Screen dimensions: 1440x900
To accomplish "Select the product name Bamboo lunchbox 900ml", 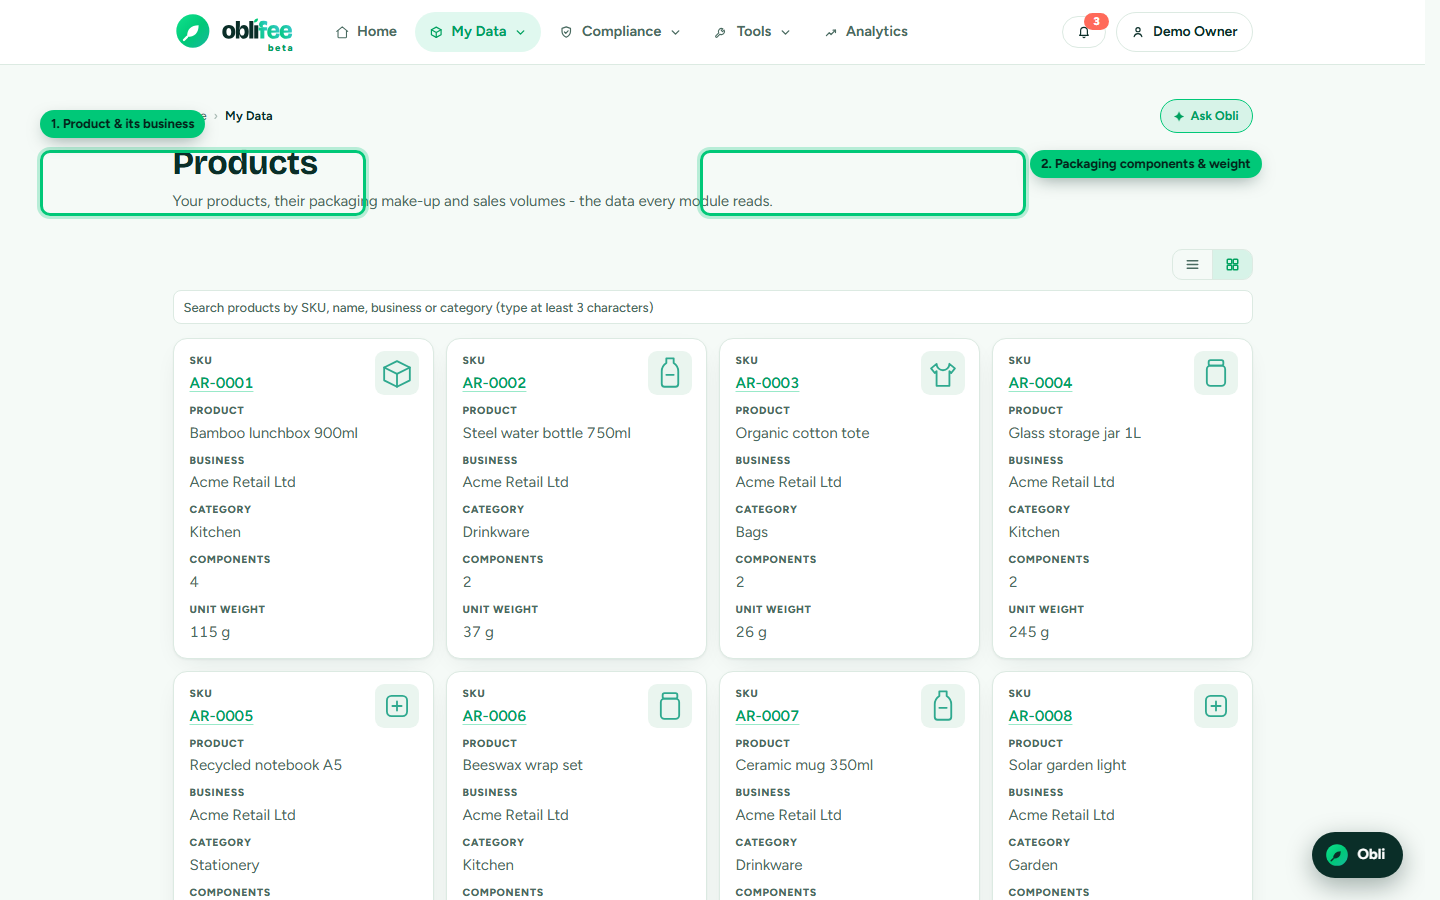I will coord(274,433).
